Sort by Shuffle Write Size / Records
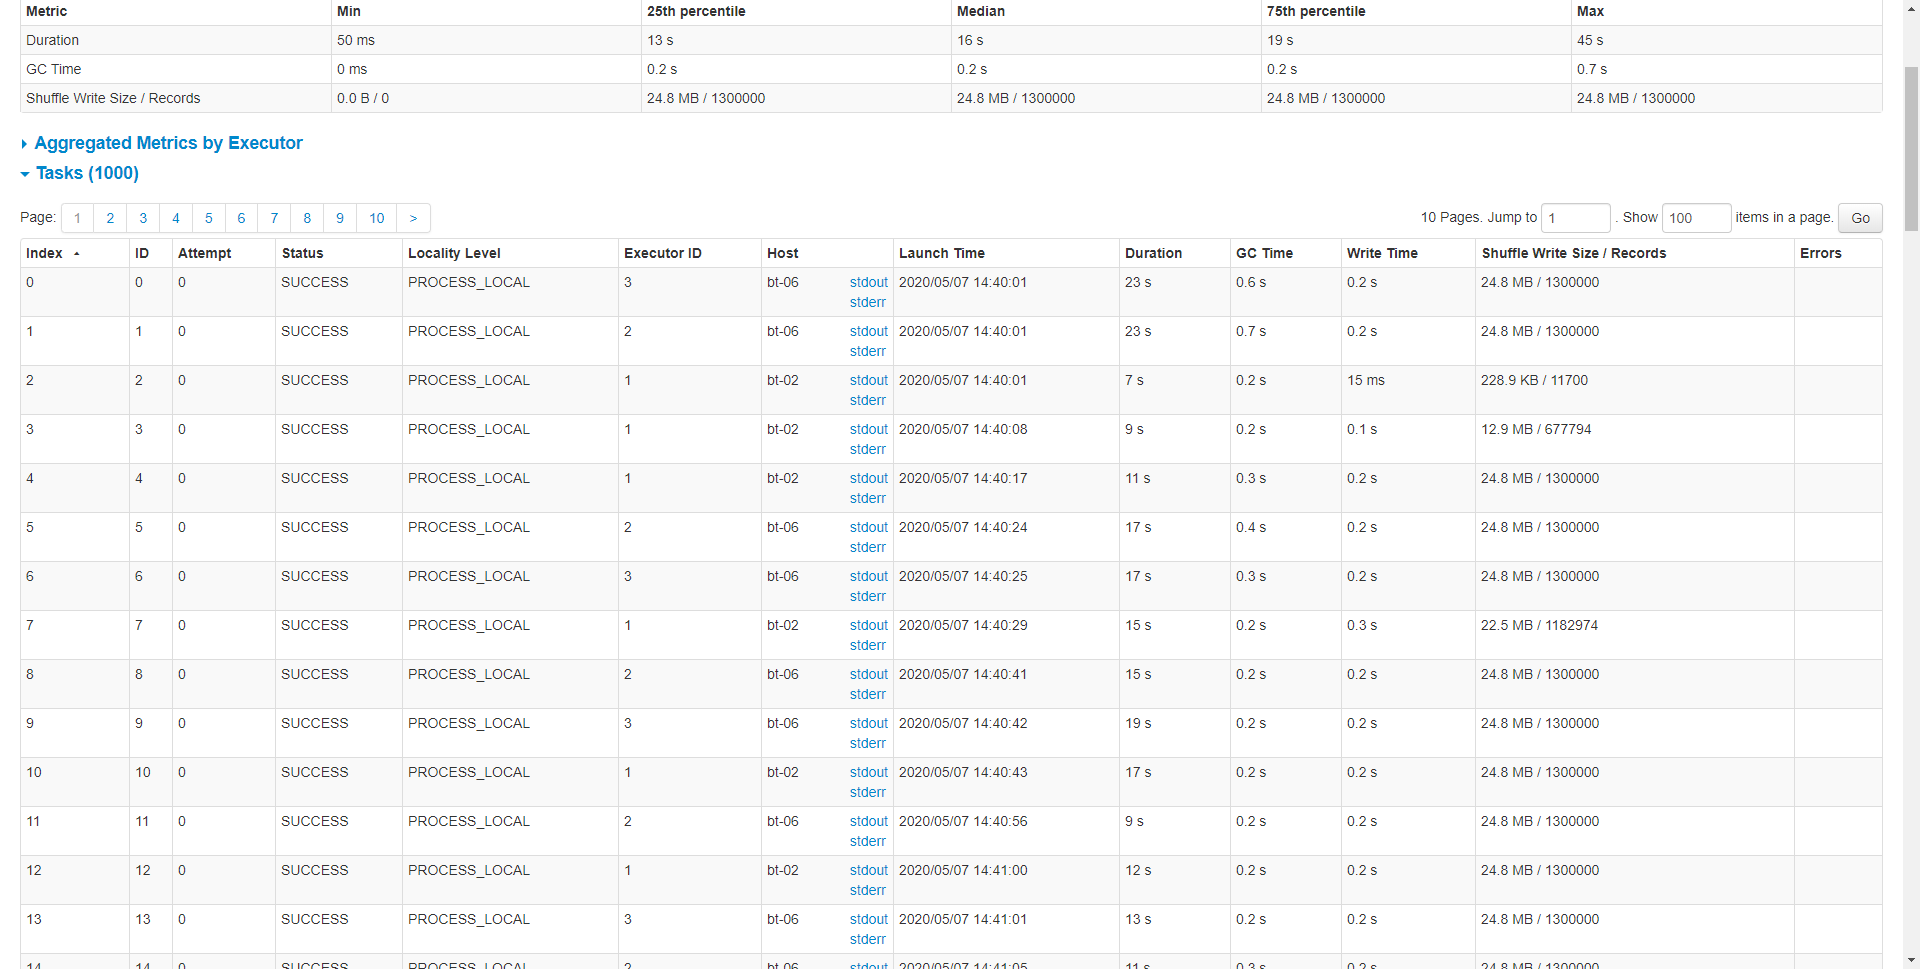1920x969 pixels. coord(1574,254)
